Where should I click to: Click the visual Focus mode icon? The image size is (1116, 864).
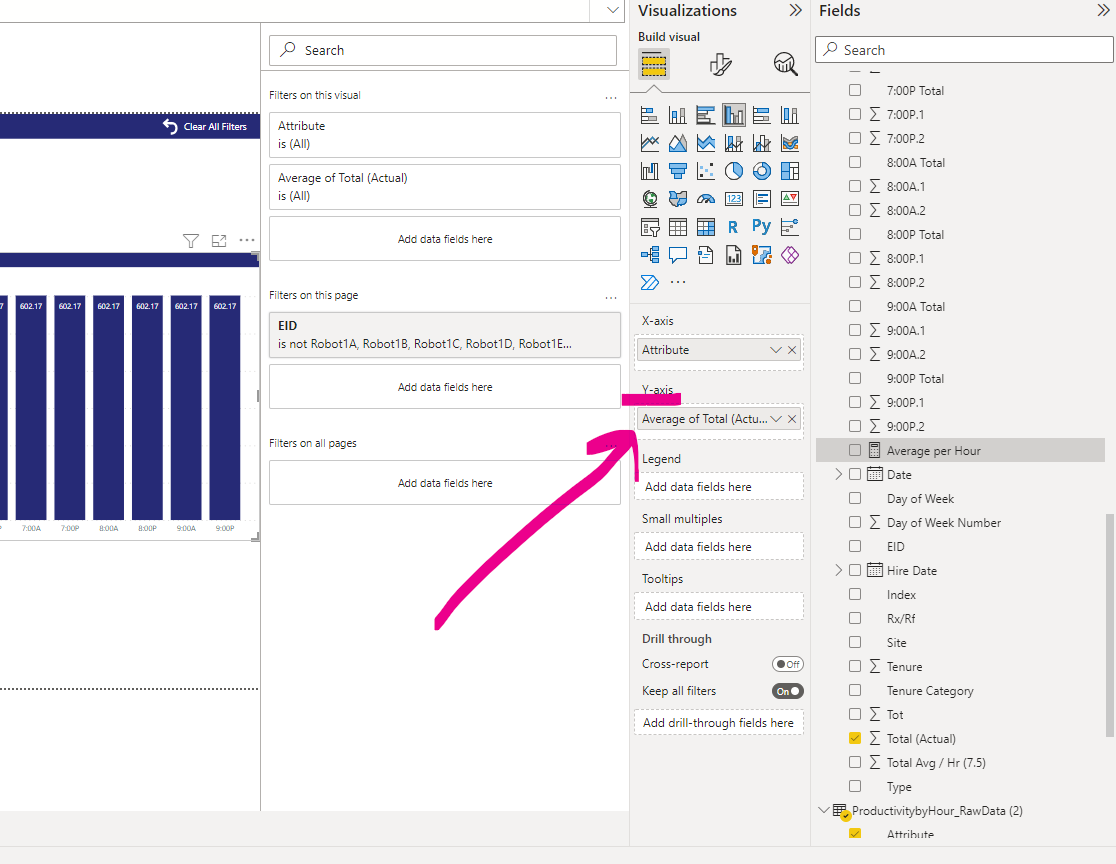219,241
